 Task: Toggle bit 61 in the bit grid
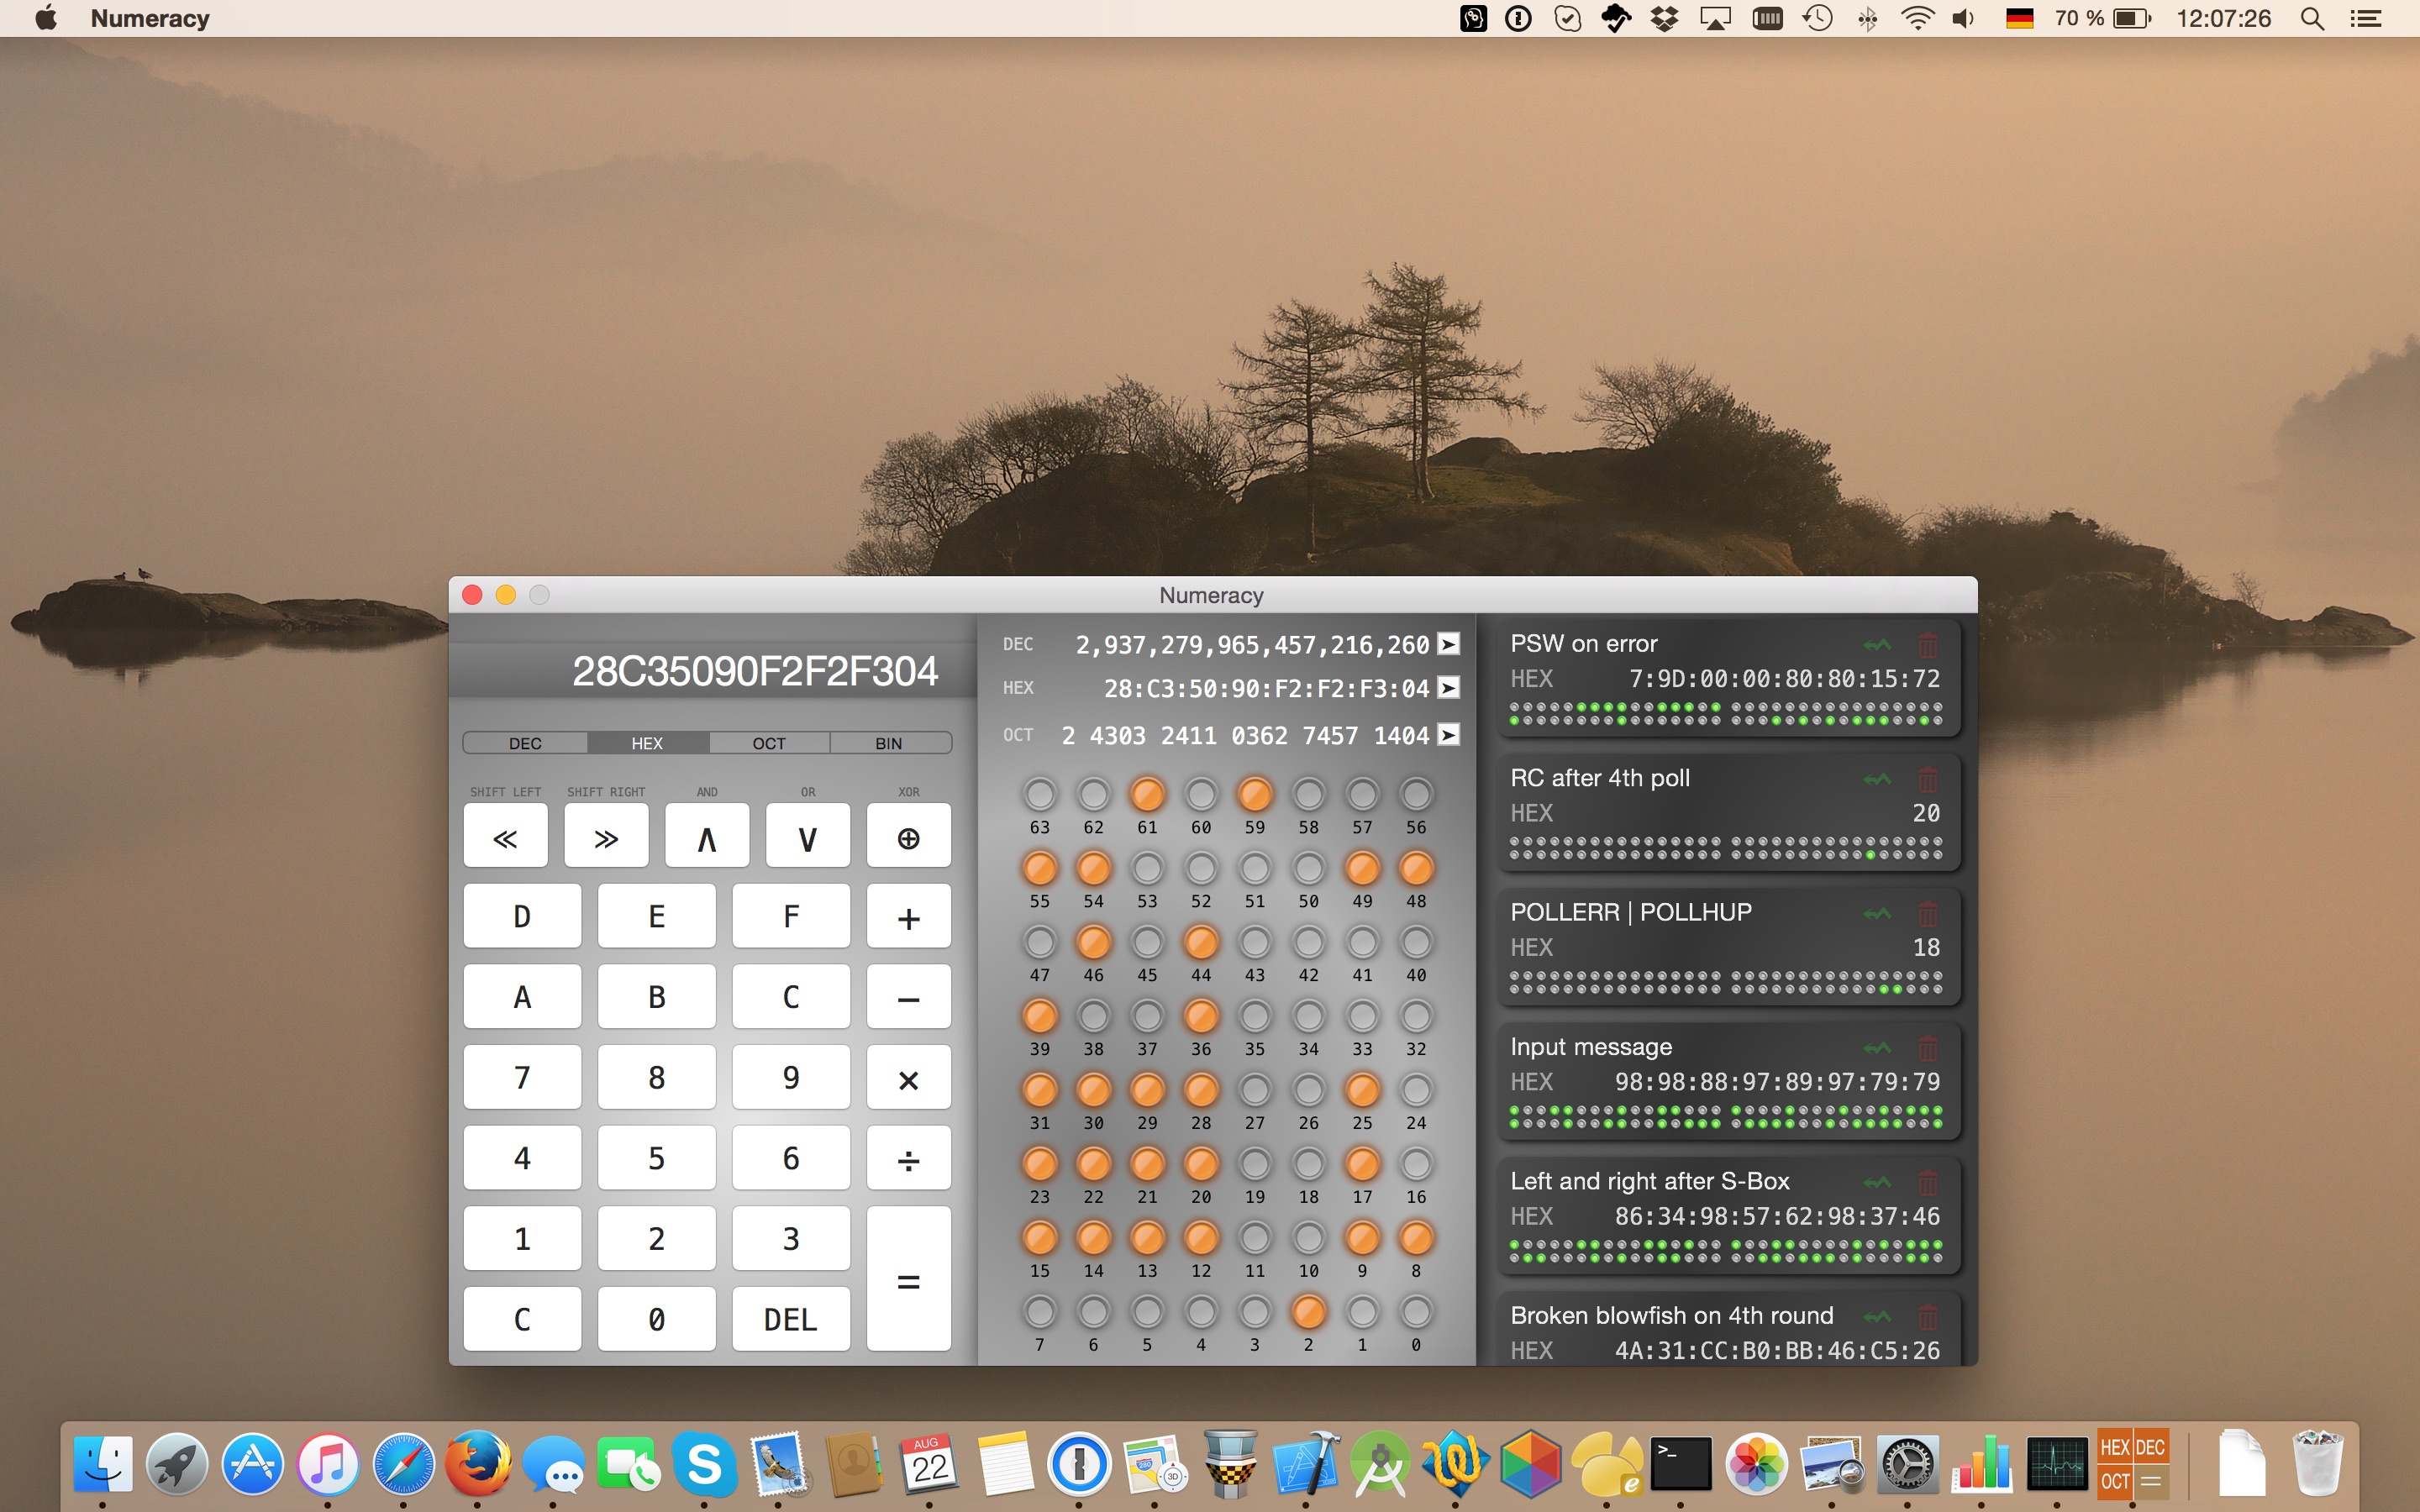coord(1147,795)
